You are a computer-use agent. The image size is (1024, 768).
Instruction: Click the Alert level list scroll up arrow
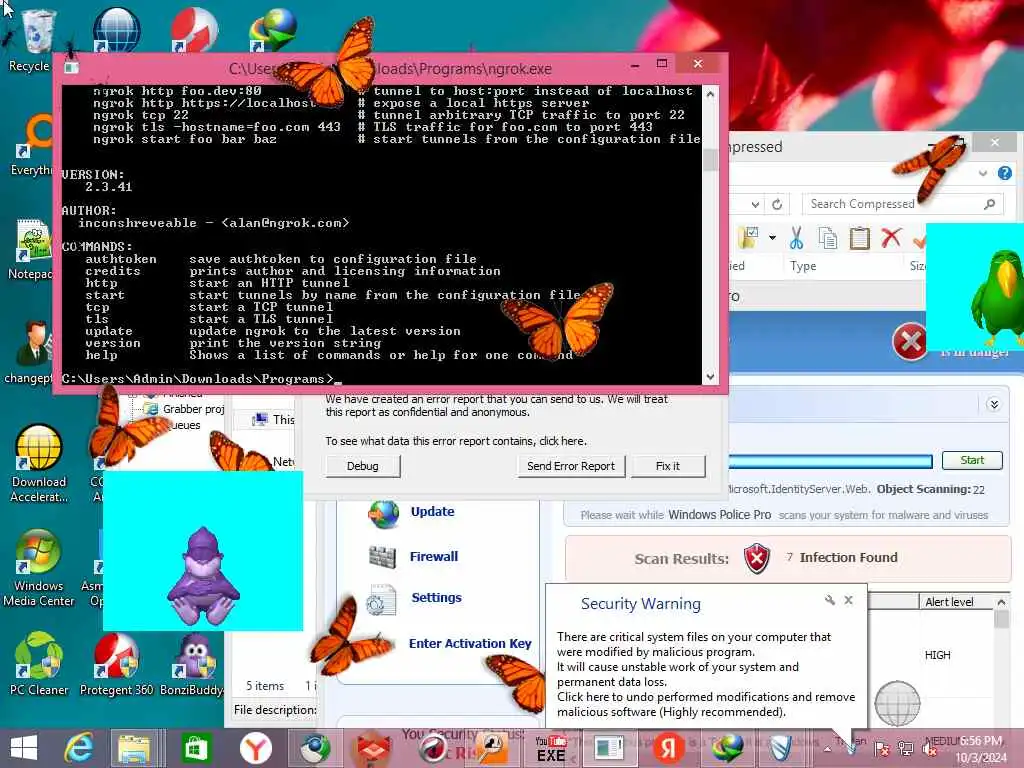pos(1002,601)
